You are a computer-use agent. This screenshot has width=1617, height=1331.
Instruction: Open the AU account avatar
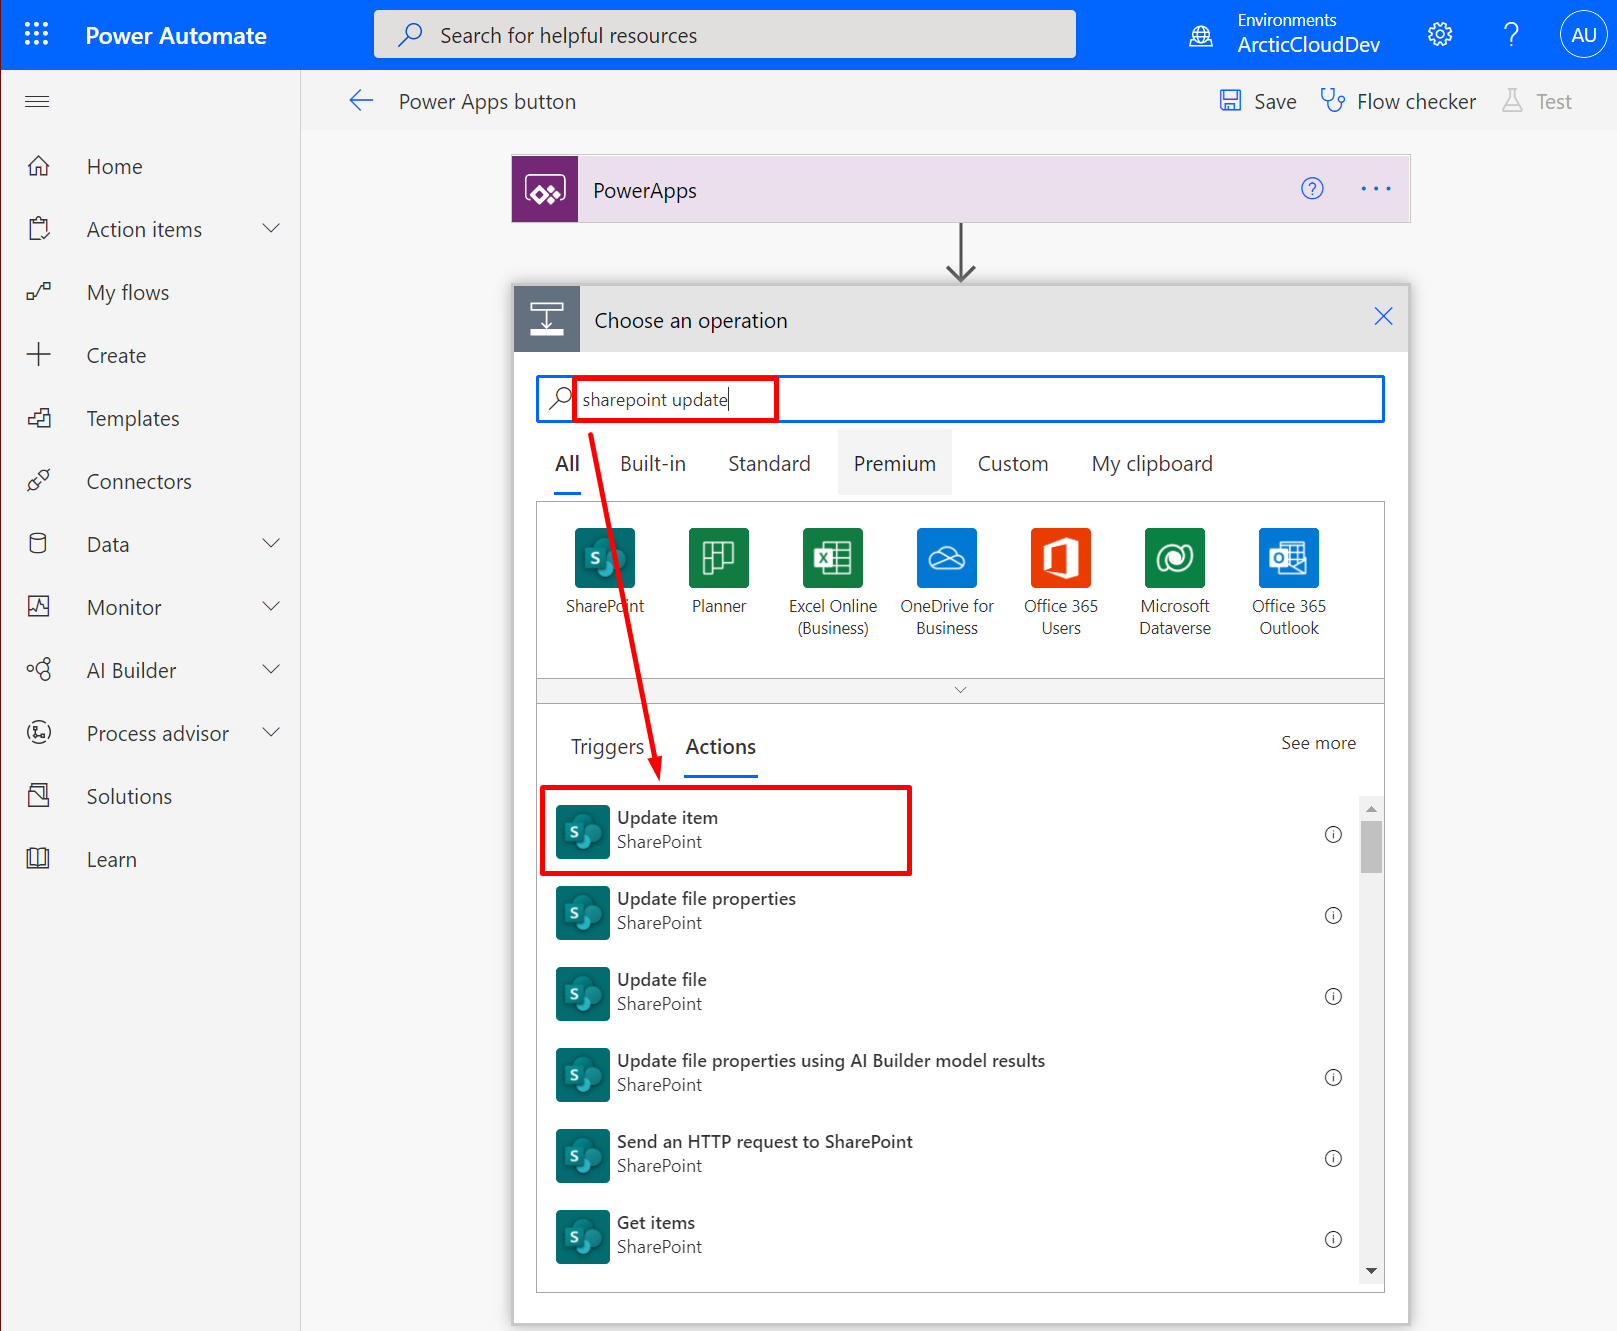pos(1583,35)
